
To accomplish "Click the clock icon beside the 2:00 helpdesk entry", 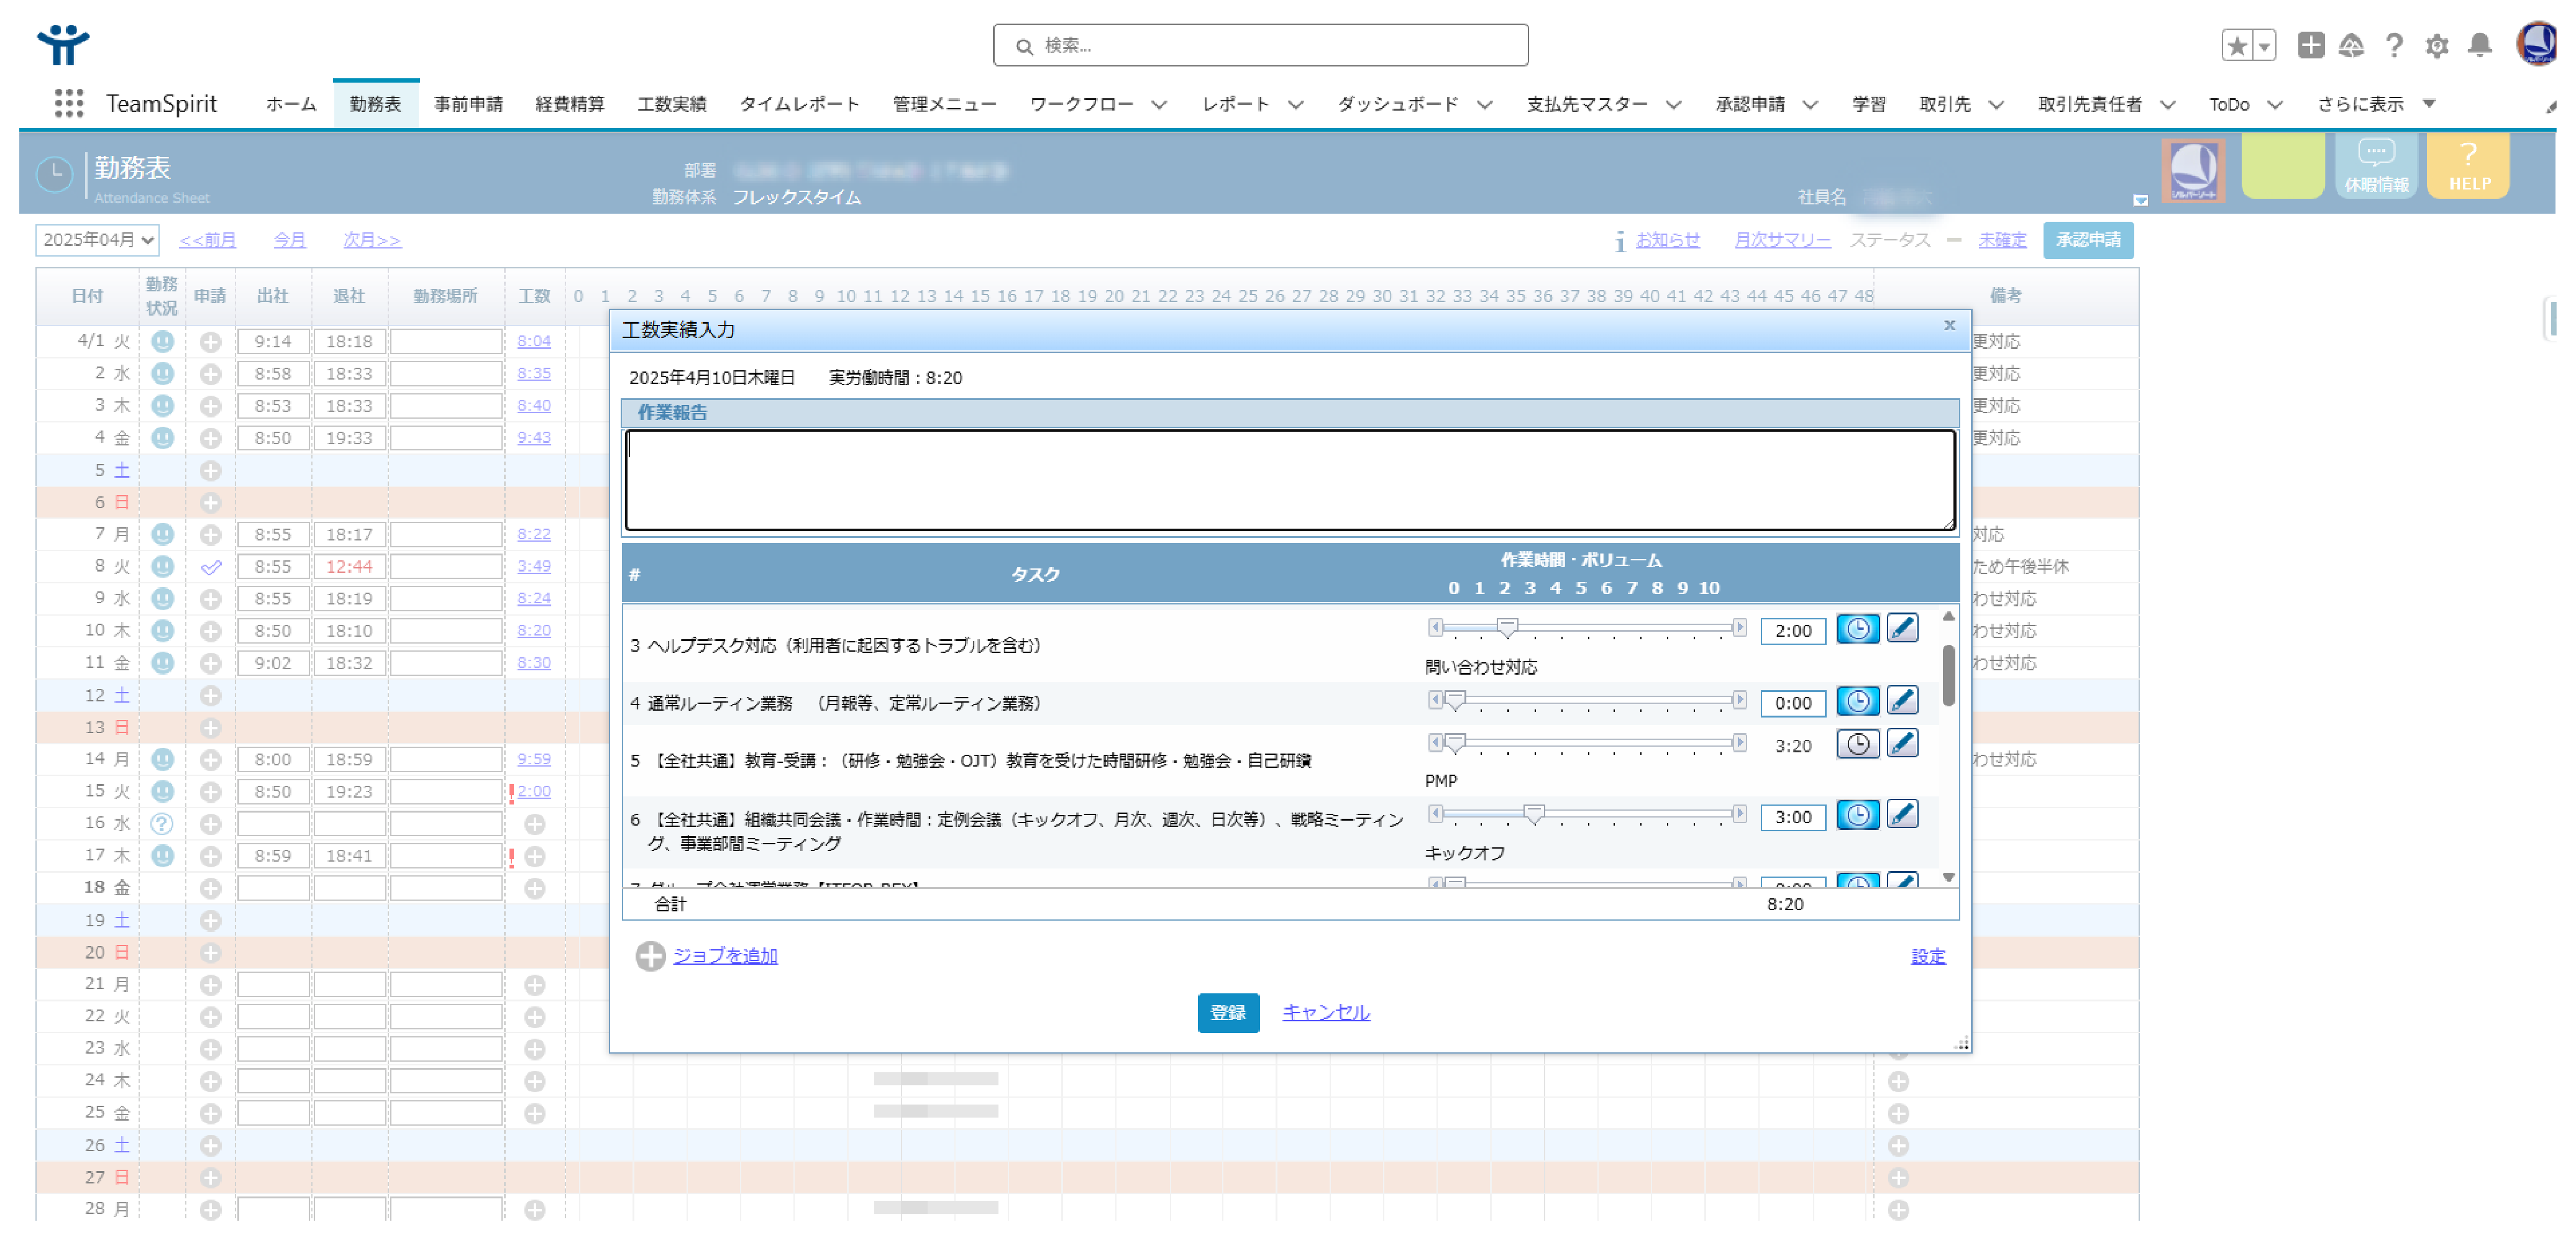I will pyautogui.click(x=1858, y=629).
